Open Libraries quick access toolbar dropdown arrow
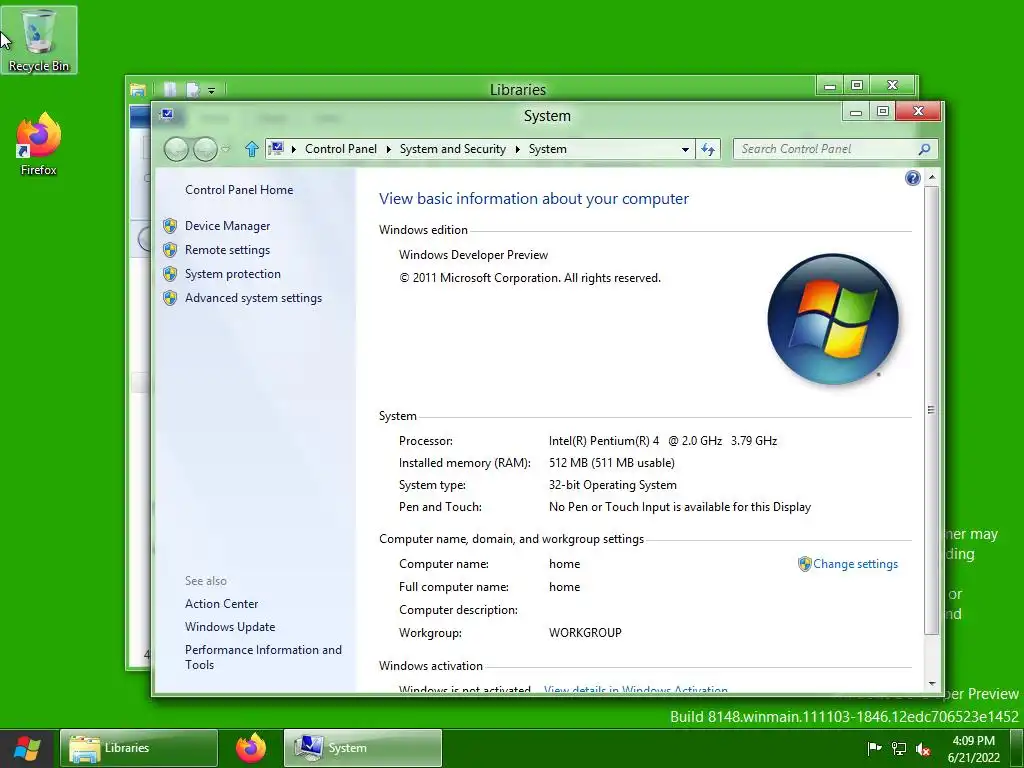This screenshot has height=768, width=1024. (x=212, y=90)
